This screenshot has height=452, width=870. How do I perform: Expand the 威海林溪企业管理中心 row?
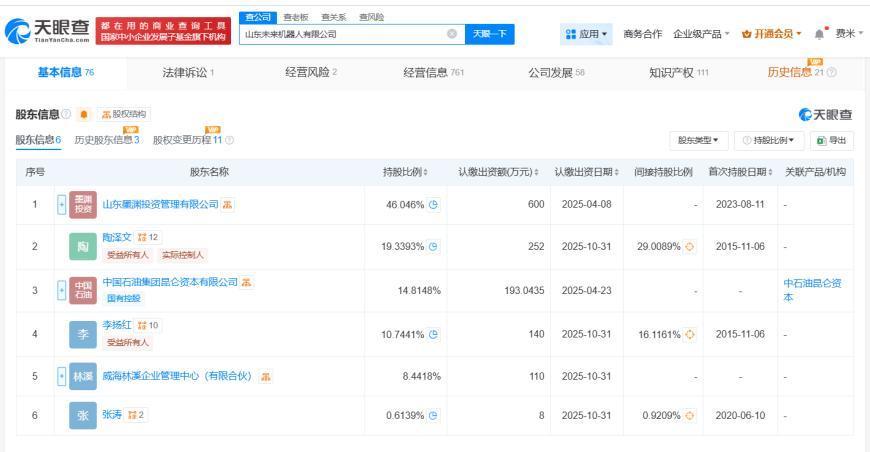coord(62,376)
